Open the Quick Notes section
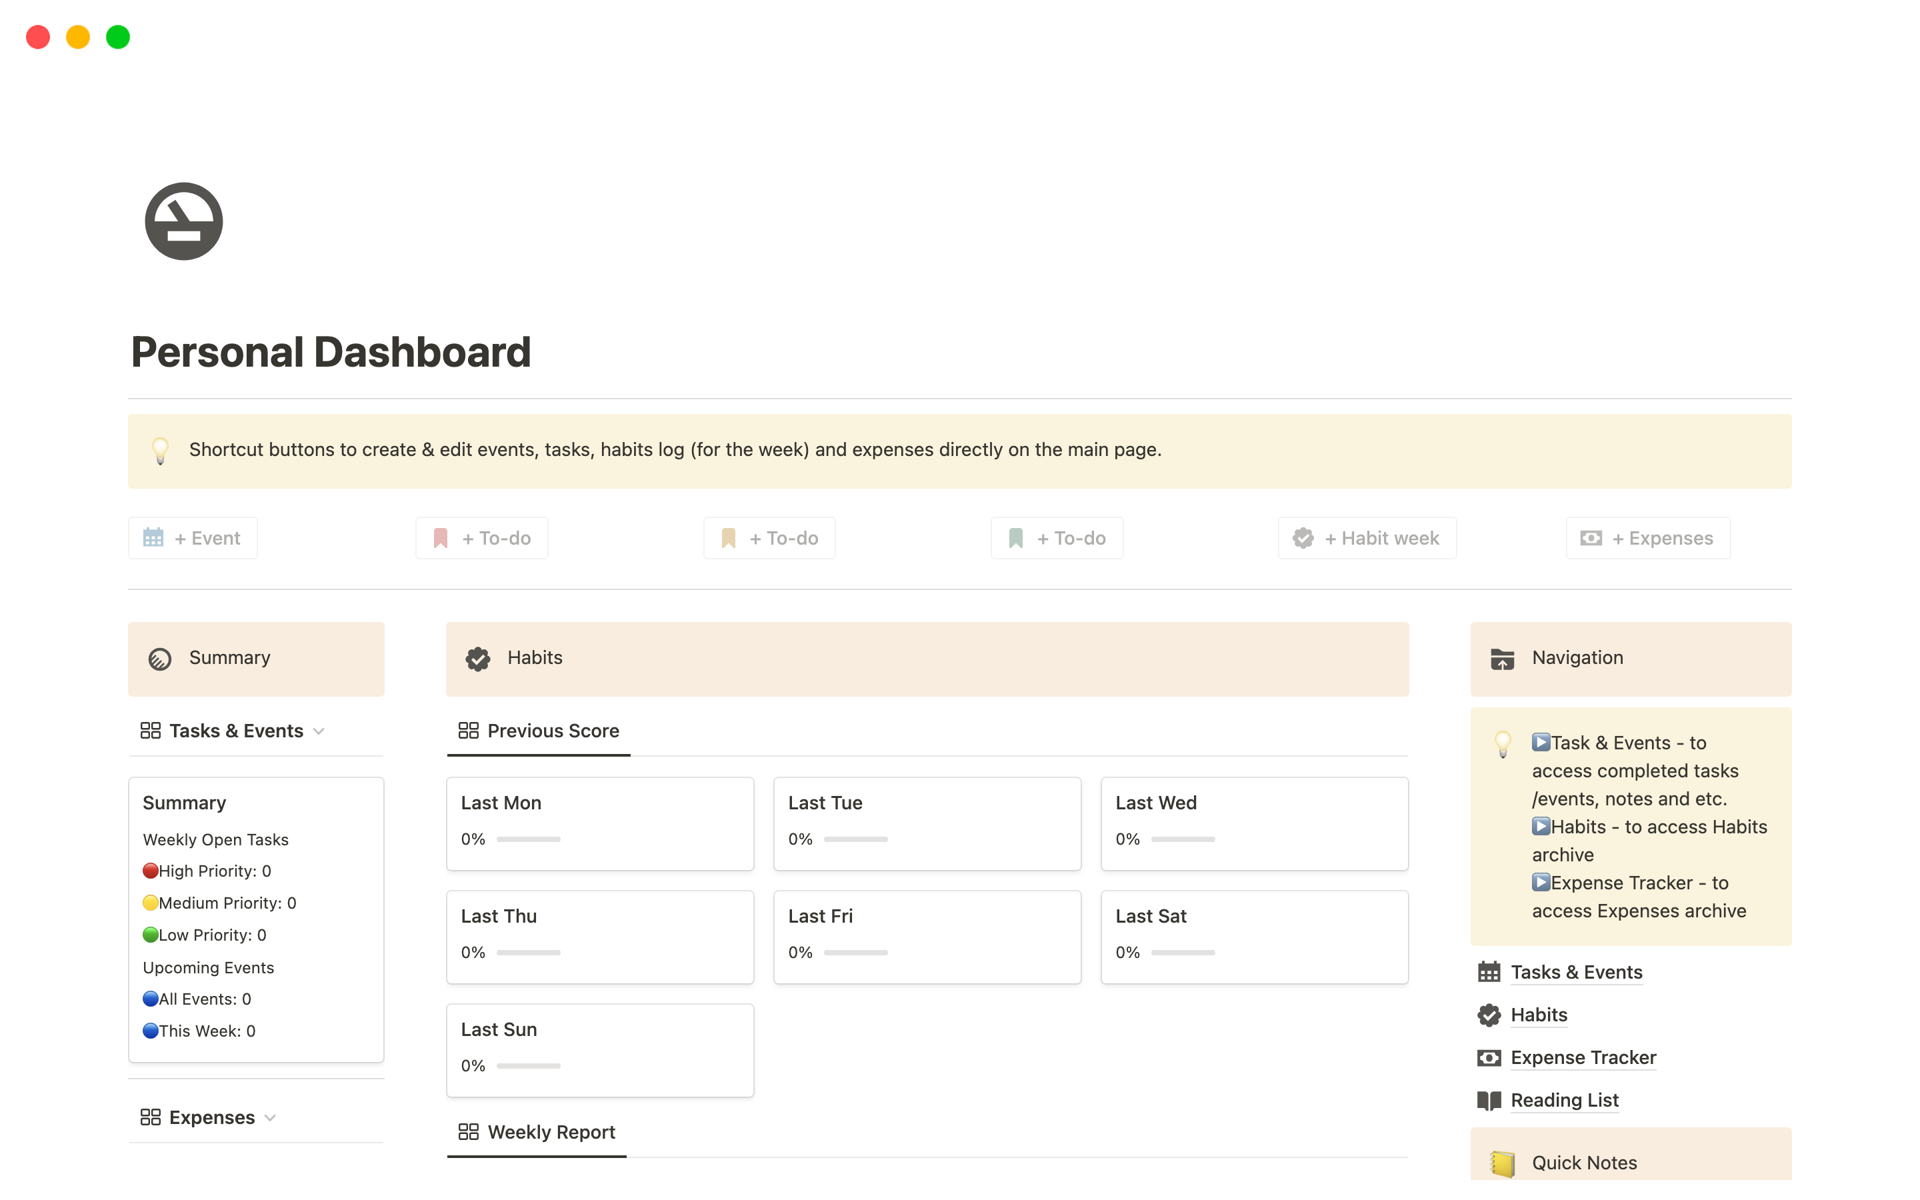Image resolution: width=1920 pixels, height=1200 pixels. pyautogui.click(x=1584, y=1162)
